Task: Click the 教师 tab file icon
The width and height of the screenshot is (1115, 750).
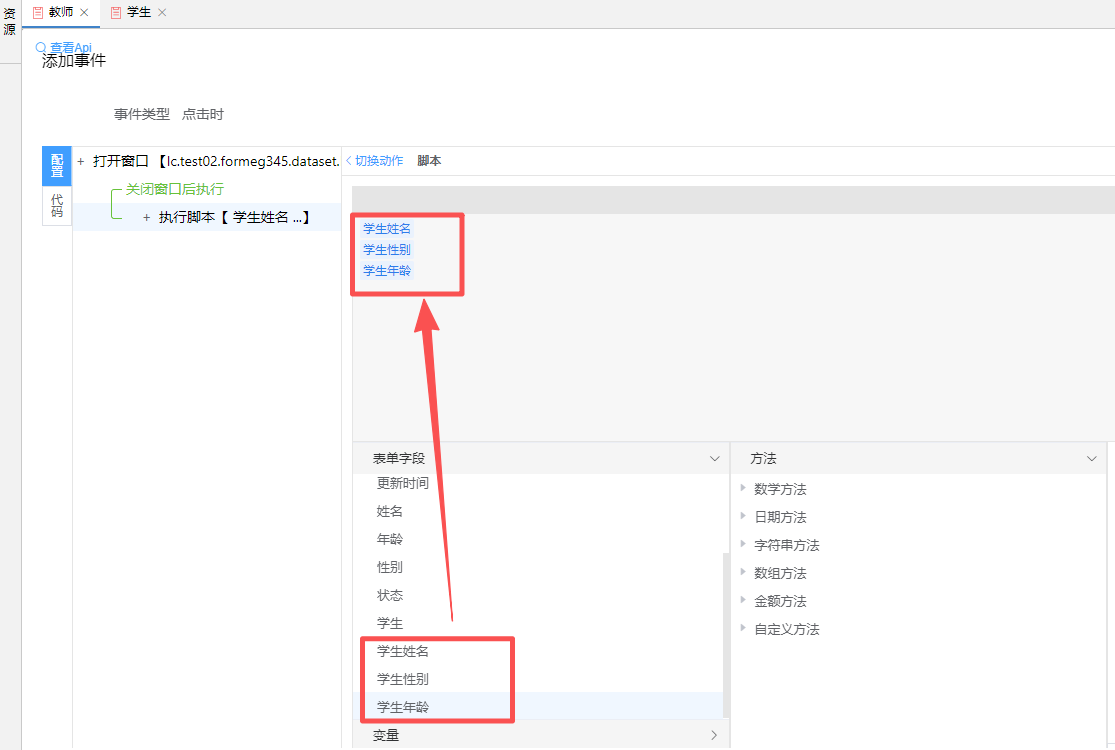Action: [x=38, y=12]
